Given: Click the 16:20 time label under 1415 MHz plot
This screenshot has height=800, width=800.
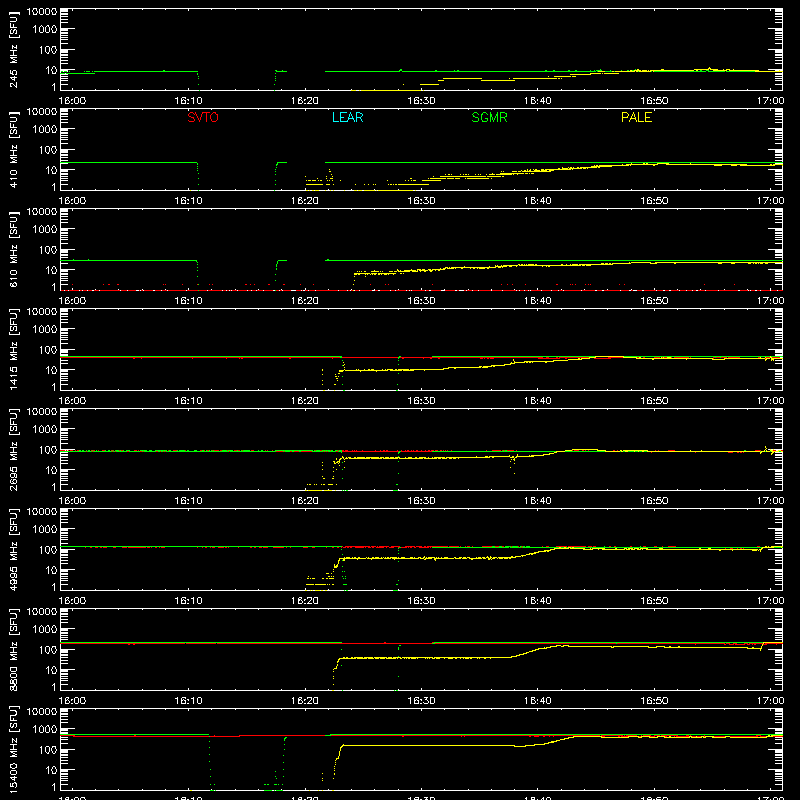Looking at the screenshot, I should coord(305,401).
